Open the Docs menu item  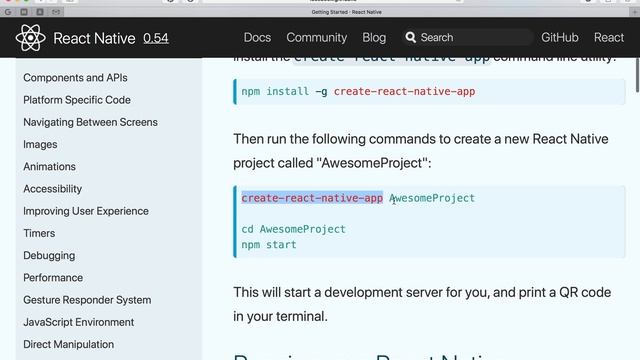point(257,38)
